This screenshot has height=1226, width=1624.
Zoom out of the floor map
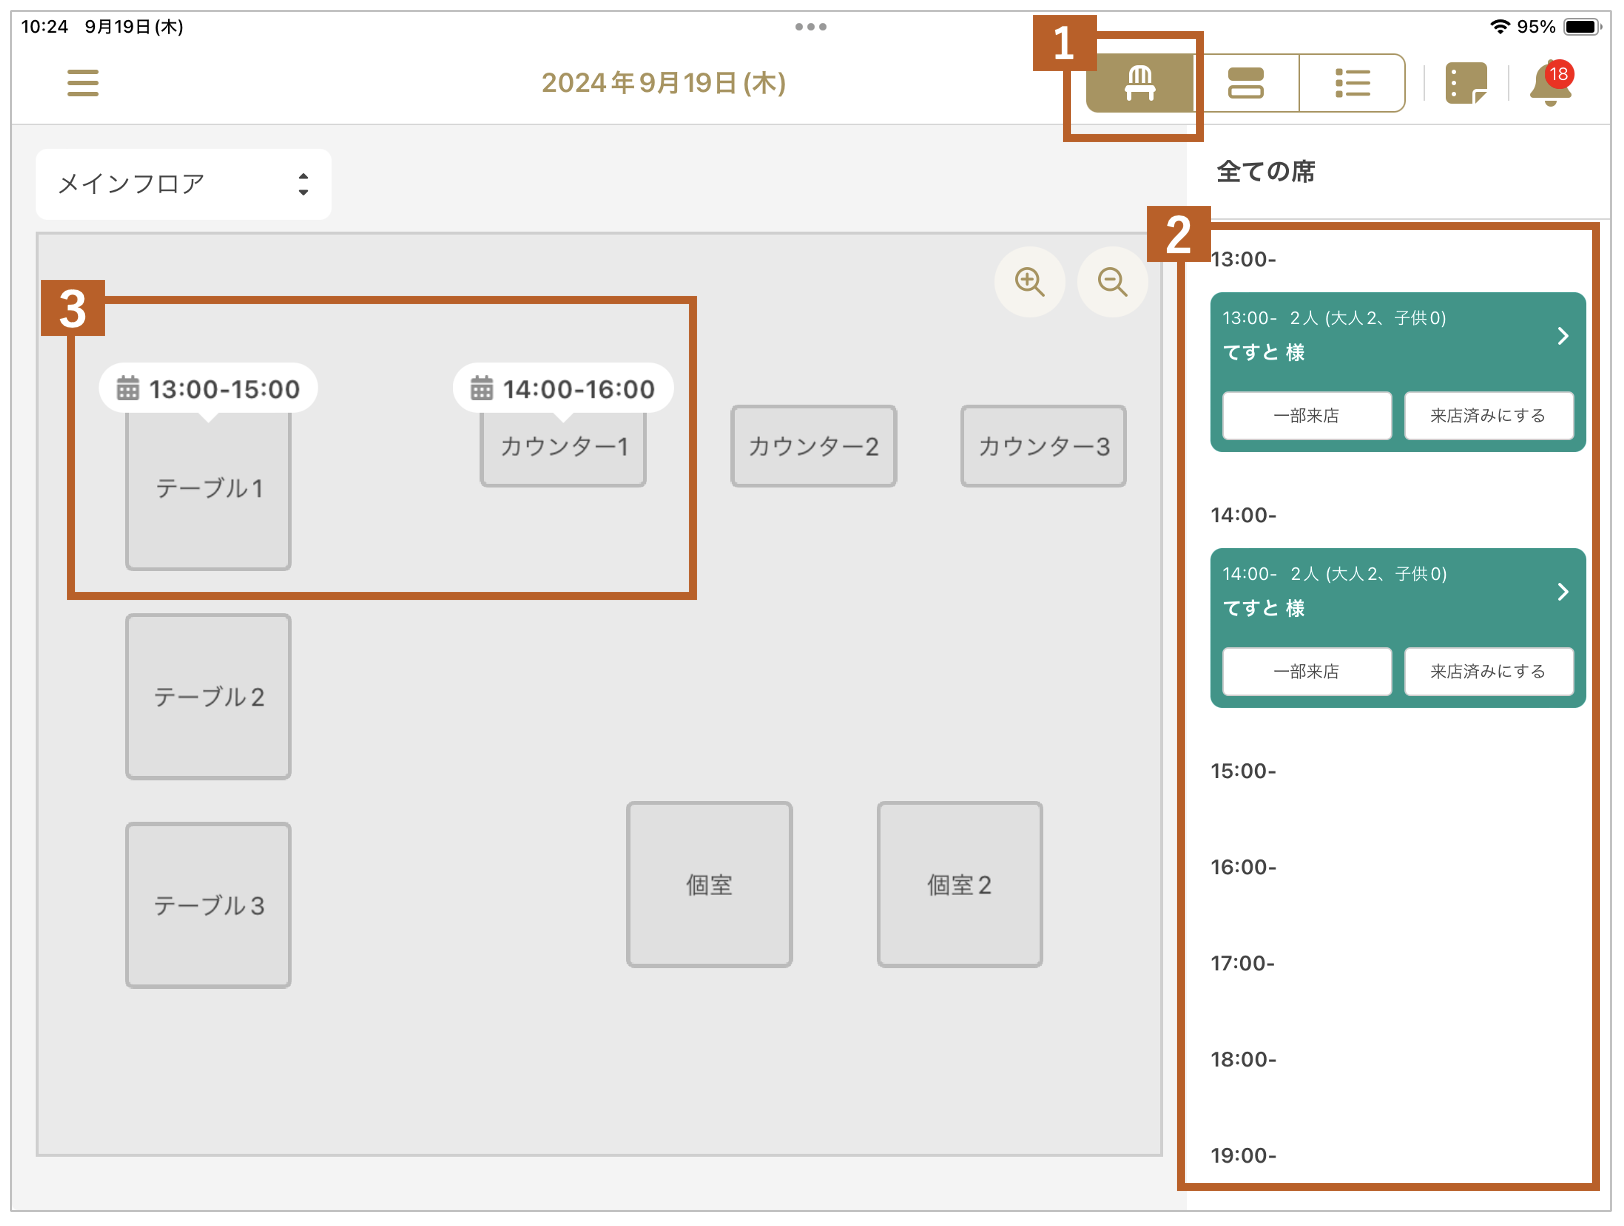tap(1112, 282)
